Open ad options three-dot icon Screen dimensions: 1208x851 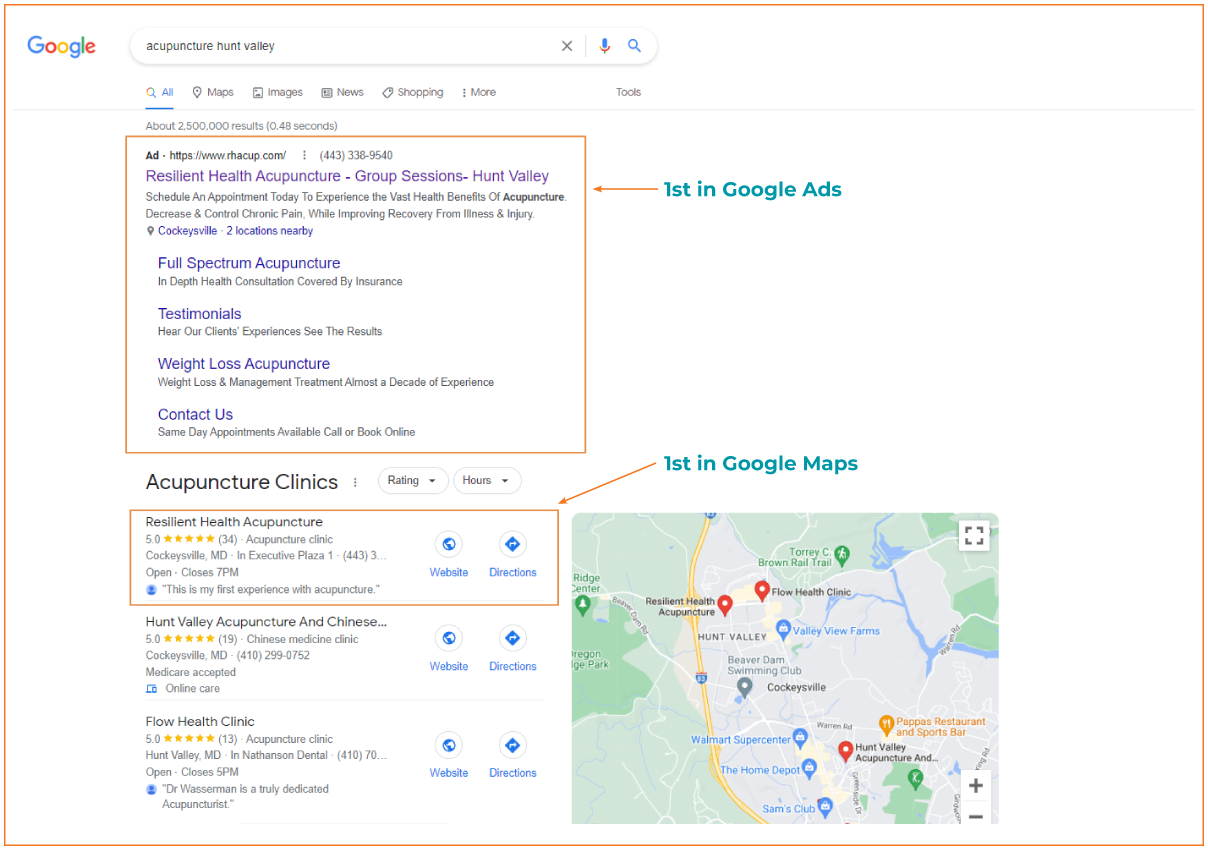(x=304, y=155)
